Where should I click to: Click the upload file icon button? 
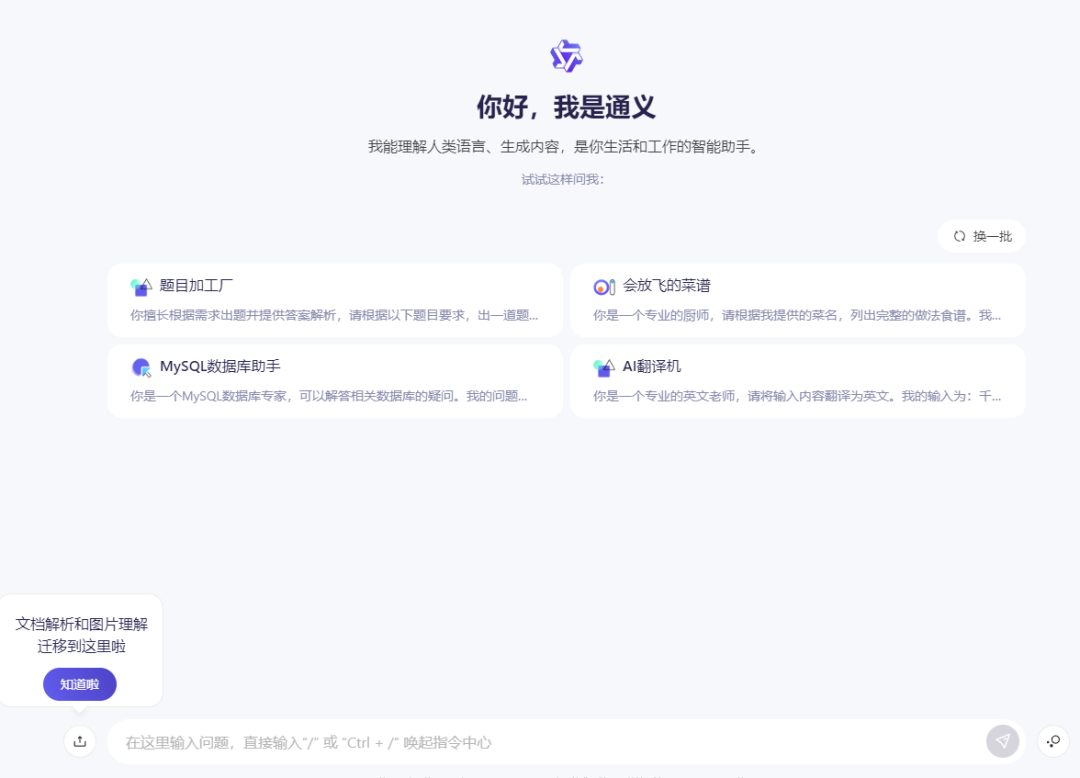[x=80, y=742]
